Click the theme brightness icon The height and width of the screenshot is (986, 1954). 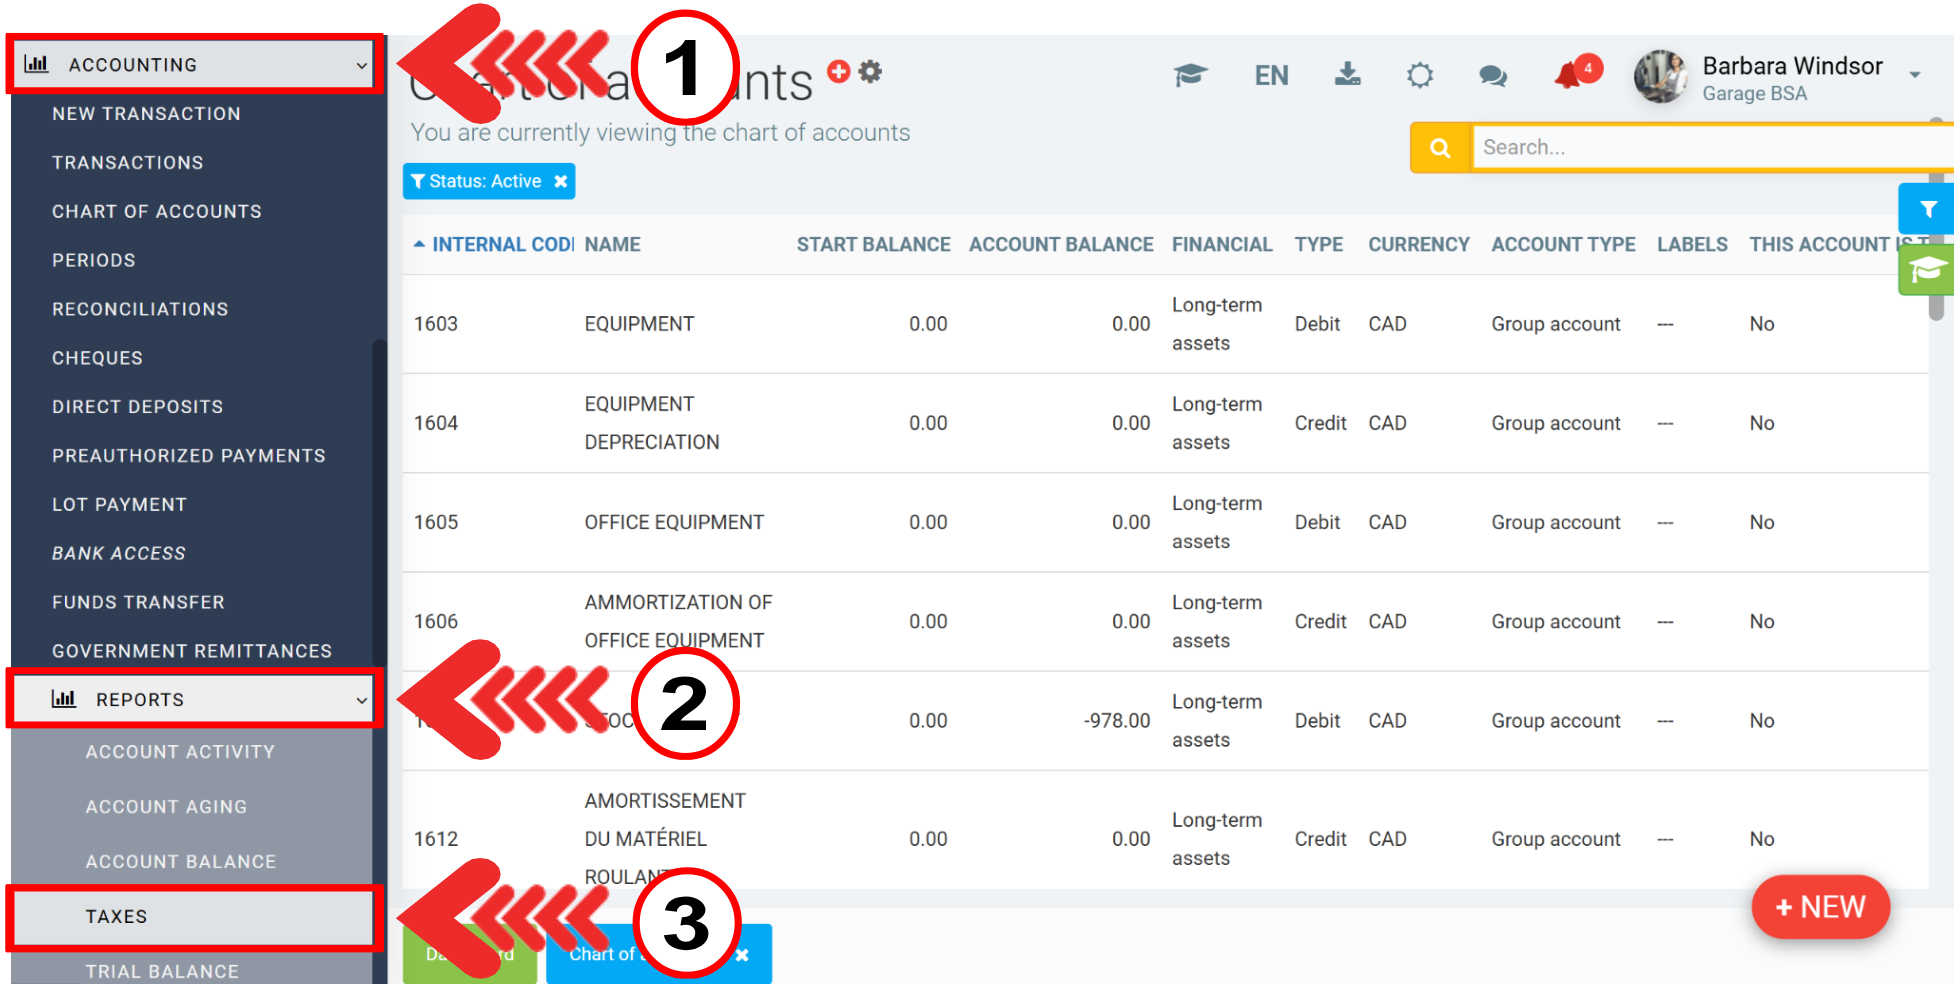(x=1419, y=75)
